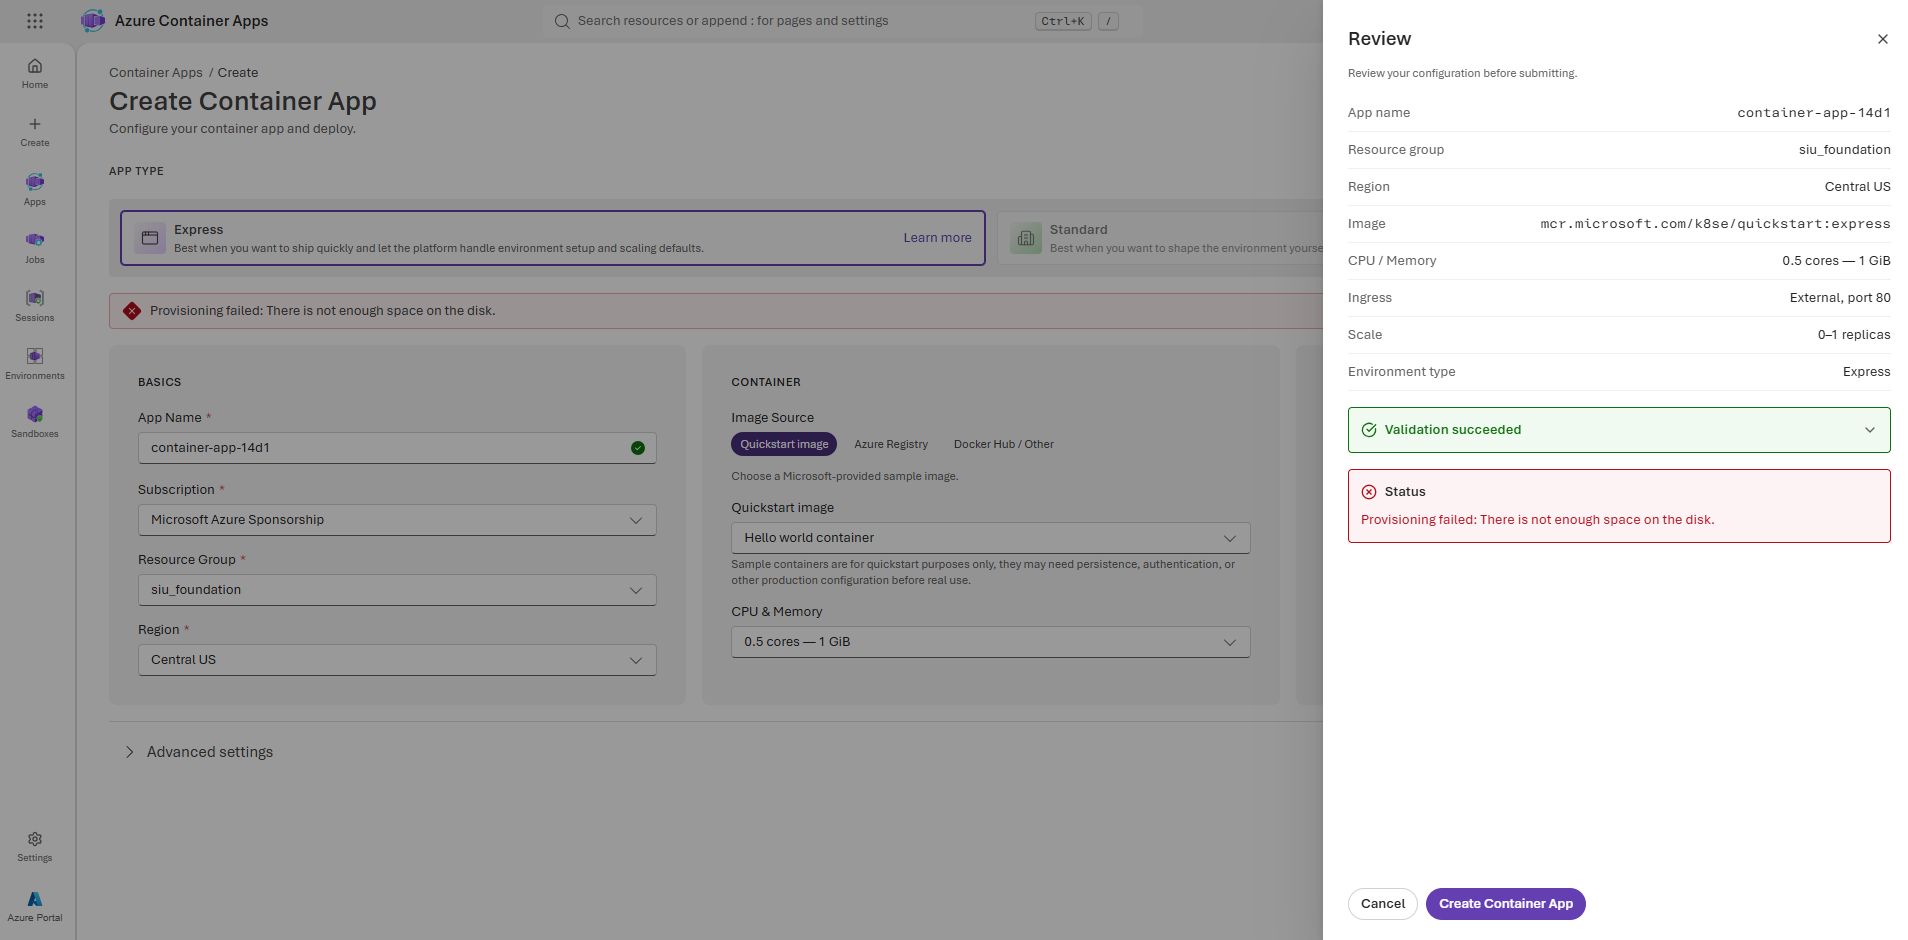Open the Sessions sidebar section
1908x940 pixels.
tap(35, 306)
